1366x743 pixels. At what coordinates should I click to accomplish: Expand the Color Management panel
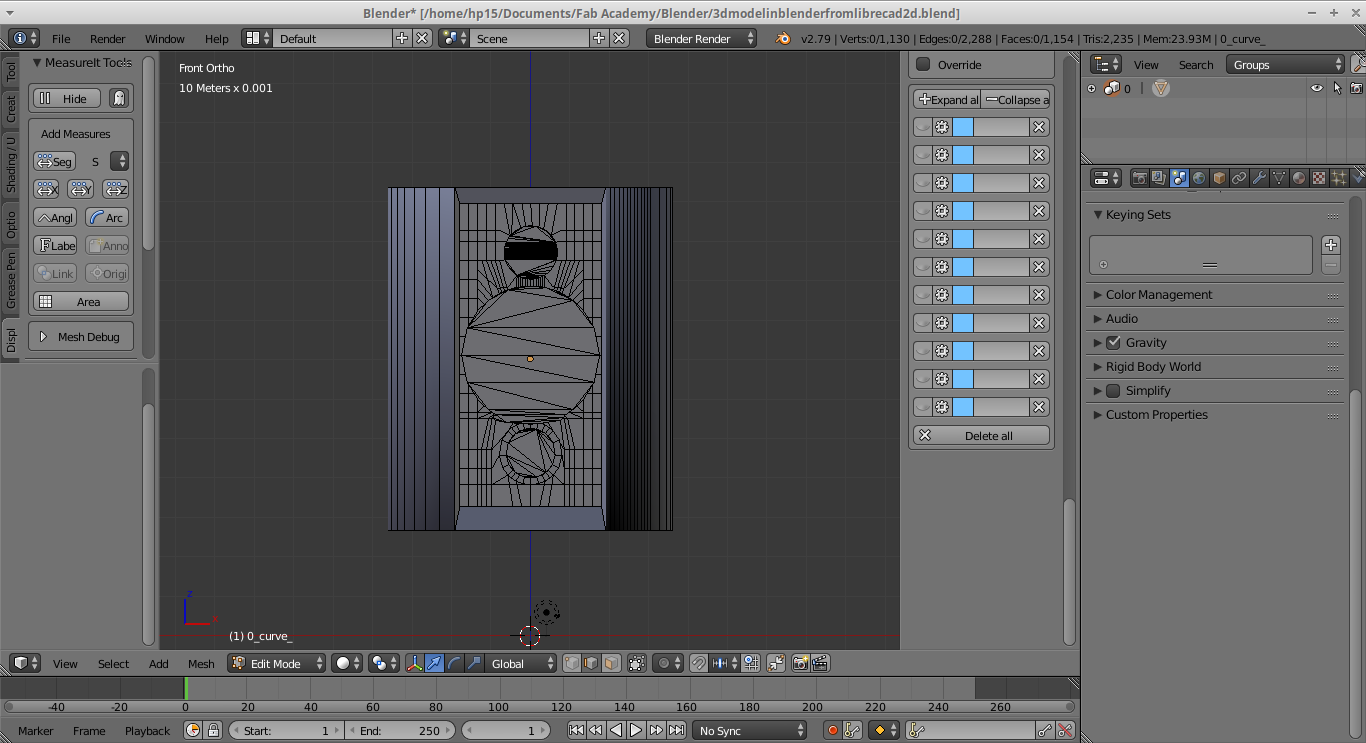[x=1158, y=295]
